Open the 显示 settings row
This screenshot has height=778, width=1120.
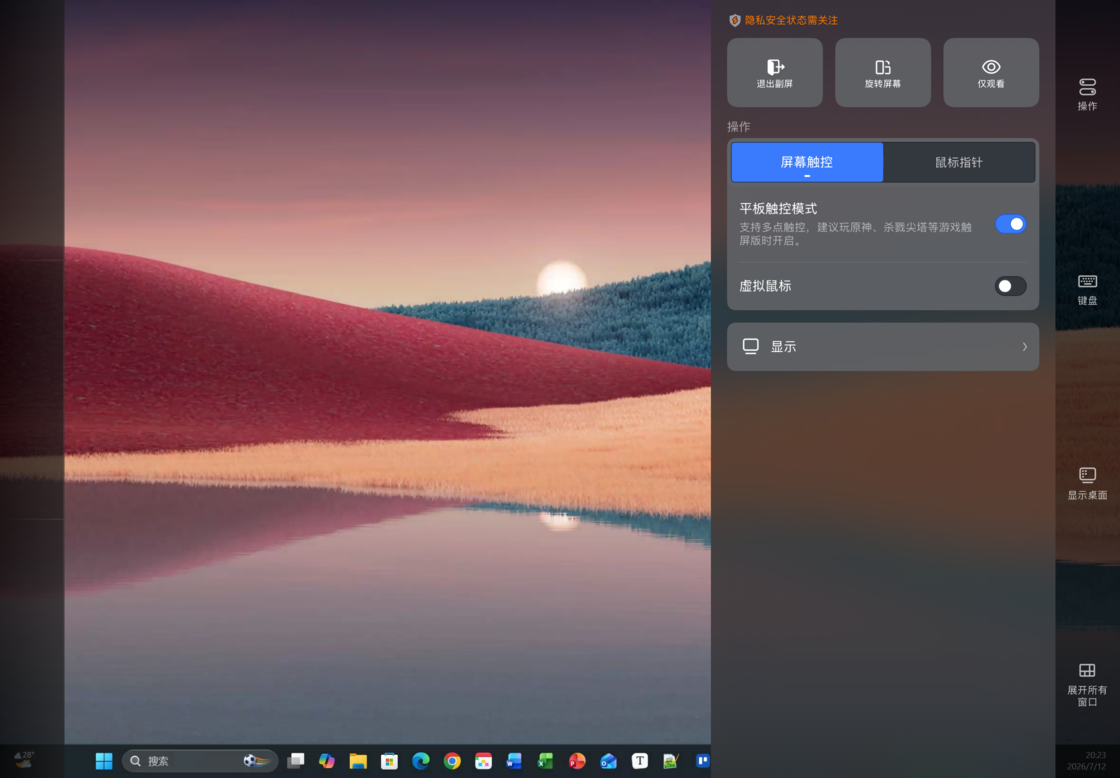[883, 346]
